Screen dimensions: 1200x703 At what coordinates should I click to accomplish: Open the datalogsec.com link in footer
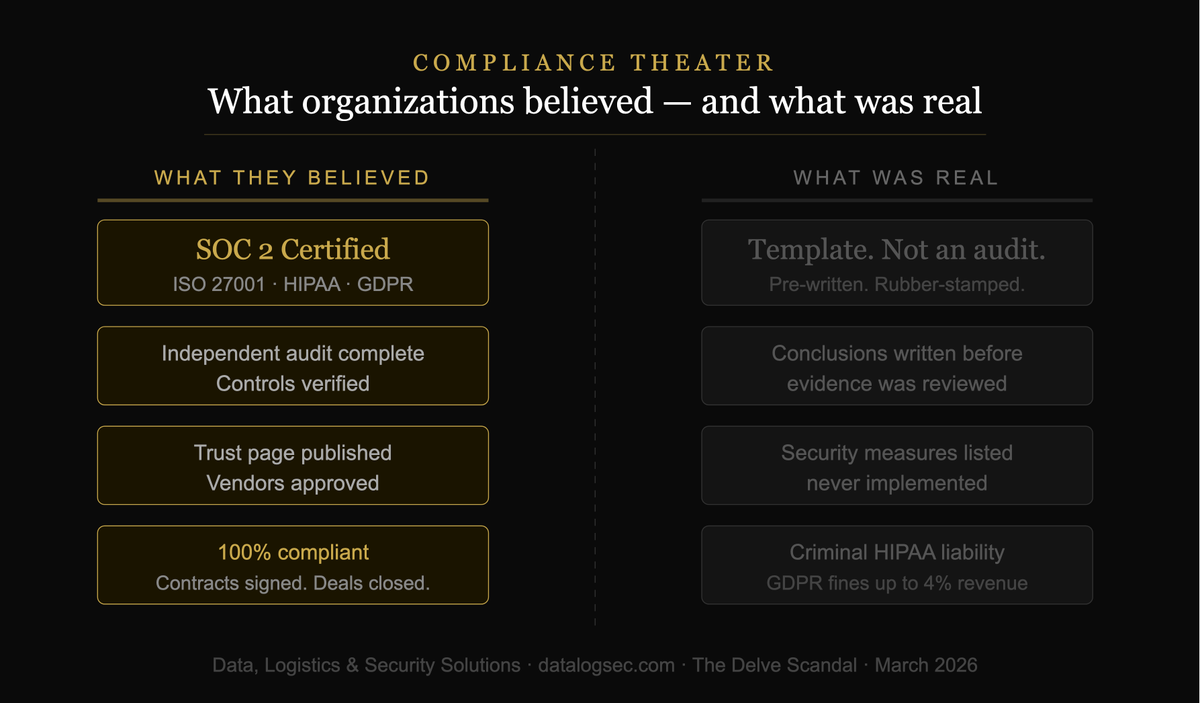point(605,665)
